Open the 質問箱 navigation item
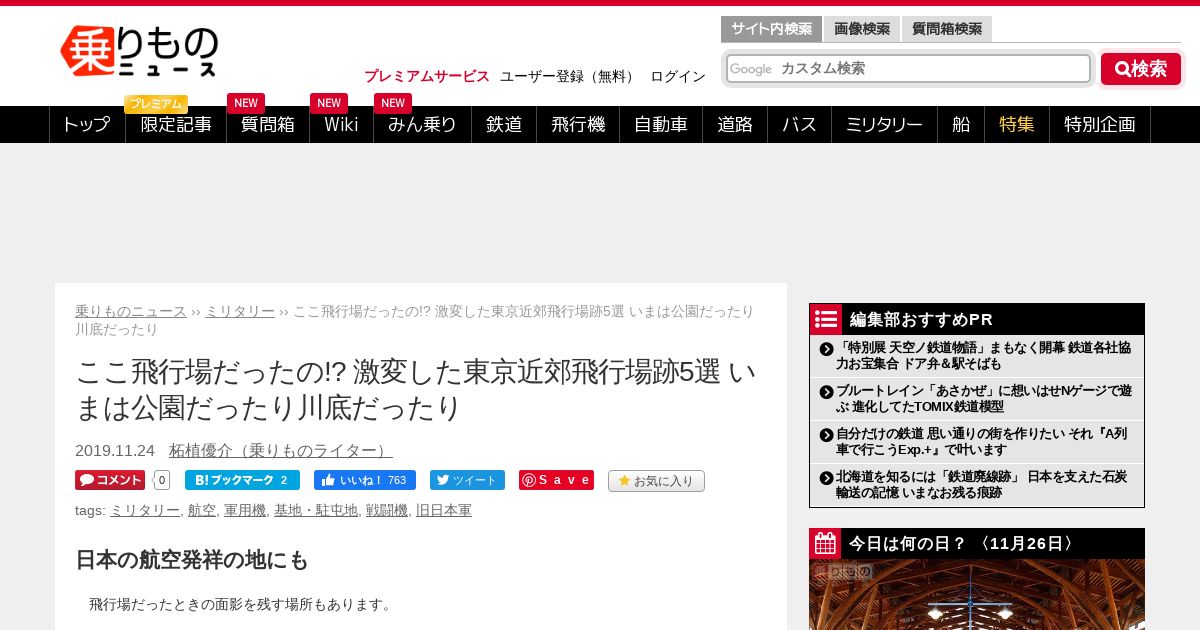This screenshot has height=630, width=1200. point(268,125)
